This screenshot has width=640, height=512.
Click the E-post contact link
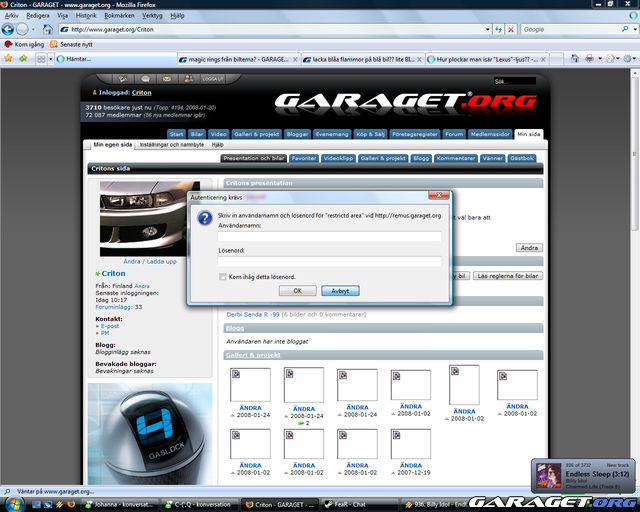tap(110, 326)
